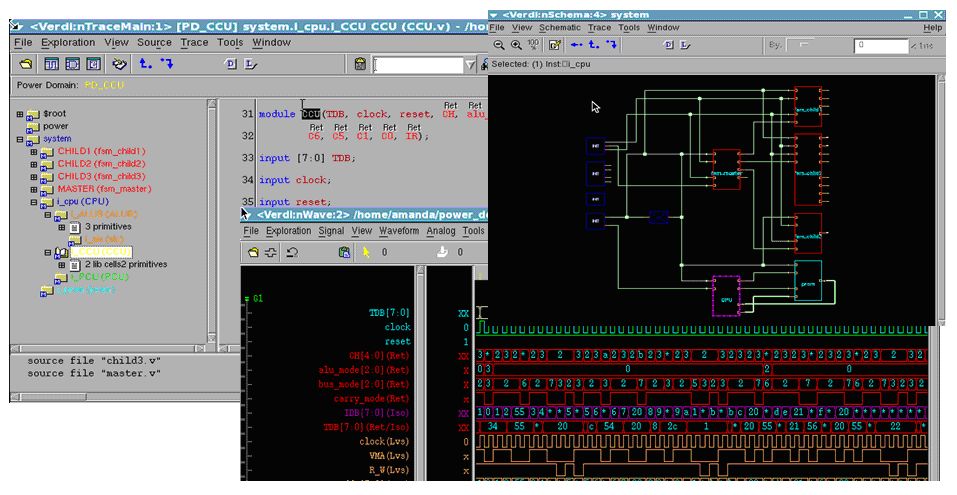Click the clipboard icon beside nTrace search box
The height and width of the screenshot is (495, 957).
click(x=360, y=63)
